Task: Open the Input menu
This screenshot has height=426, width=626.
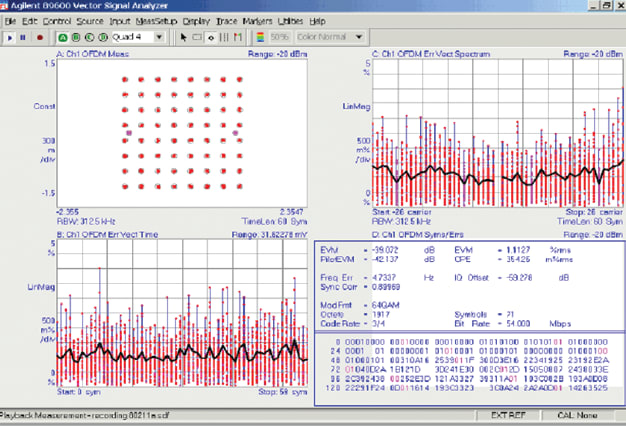Action: click(120, 21)
